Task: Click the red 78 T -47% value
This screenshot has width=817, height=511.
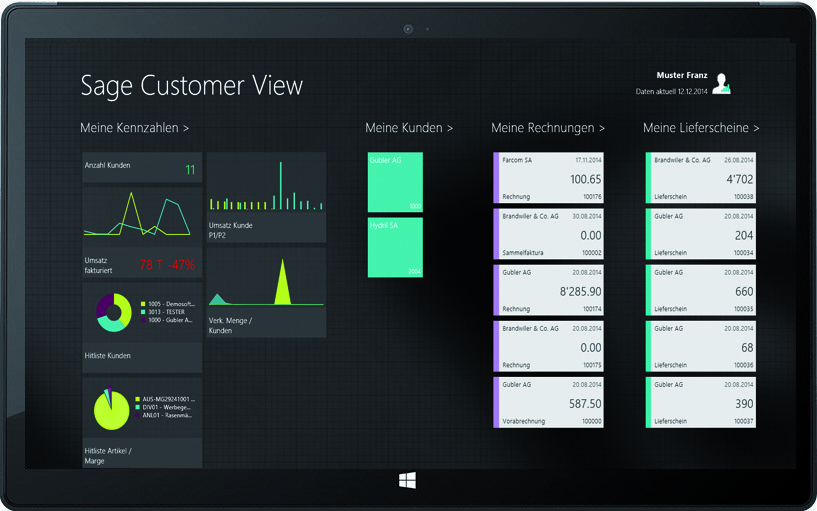Action: tap(167, 265)
